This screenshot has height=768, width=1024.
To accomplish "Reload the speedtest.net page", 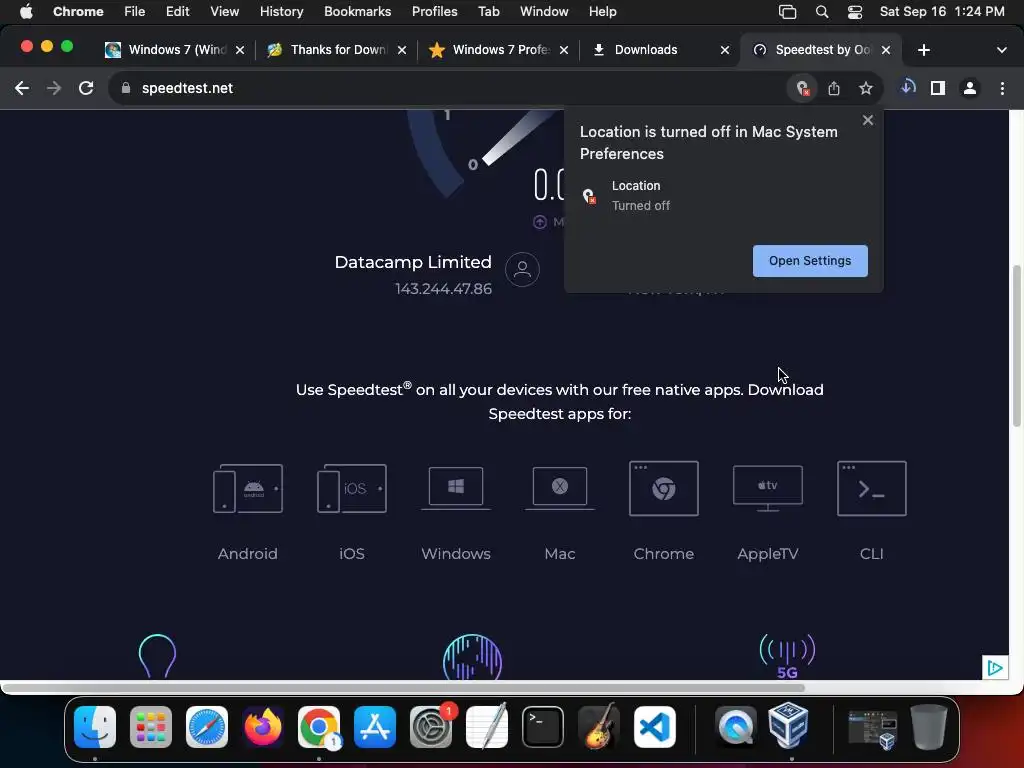I will (86, 88).
